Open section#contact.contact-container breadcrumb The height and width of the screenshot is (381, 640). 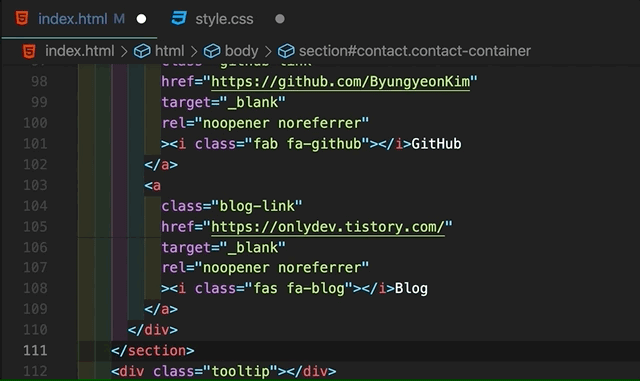(415, 51)
